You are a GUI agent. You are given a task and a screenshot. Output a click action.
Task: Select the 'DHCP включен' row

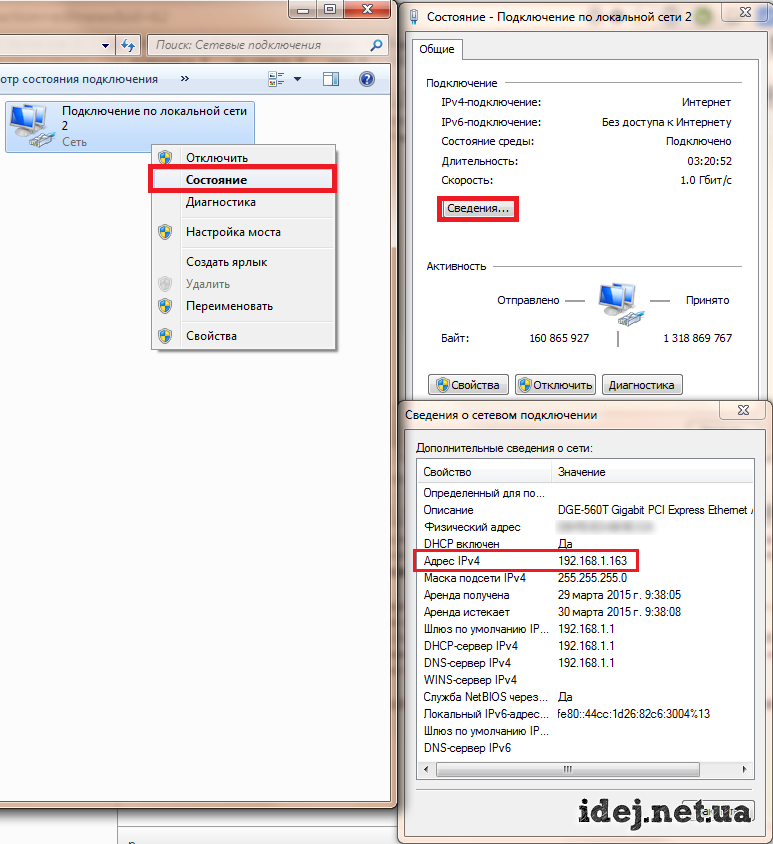click(585, 544)
